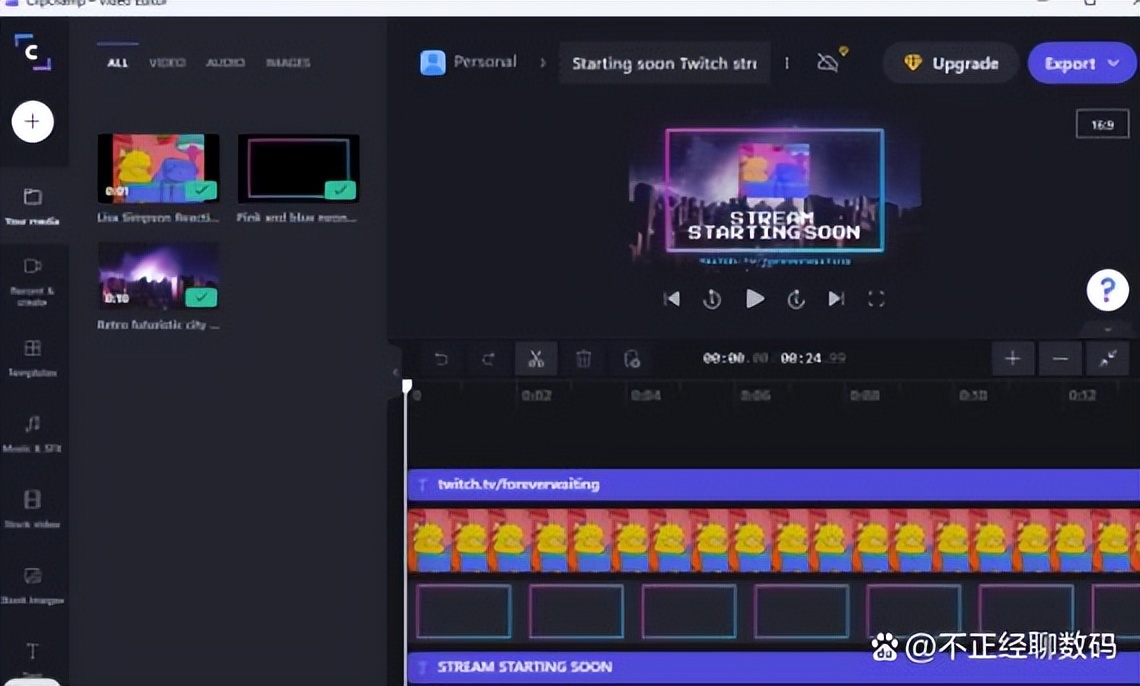Open the Your media sidebar section
The image size is (1140, 686).
tap(33, 206)
